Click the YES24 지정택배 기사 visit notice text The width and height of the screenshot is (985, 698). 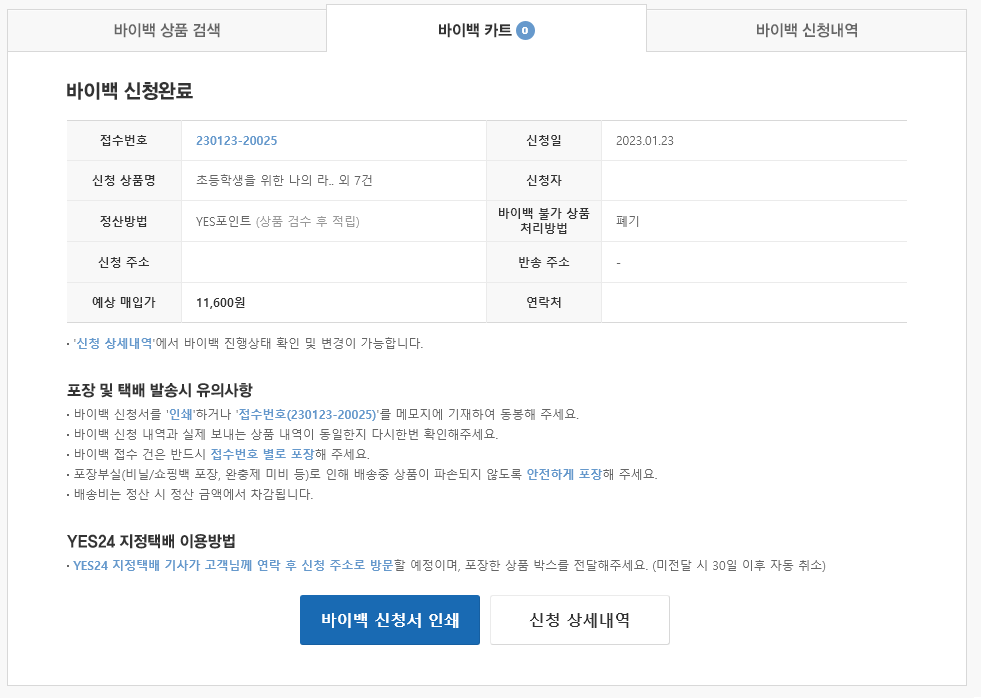(233, 565)
